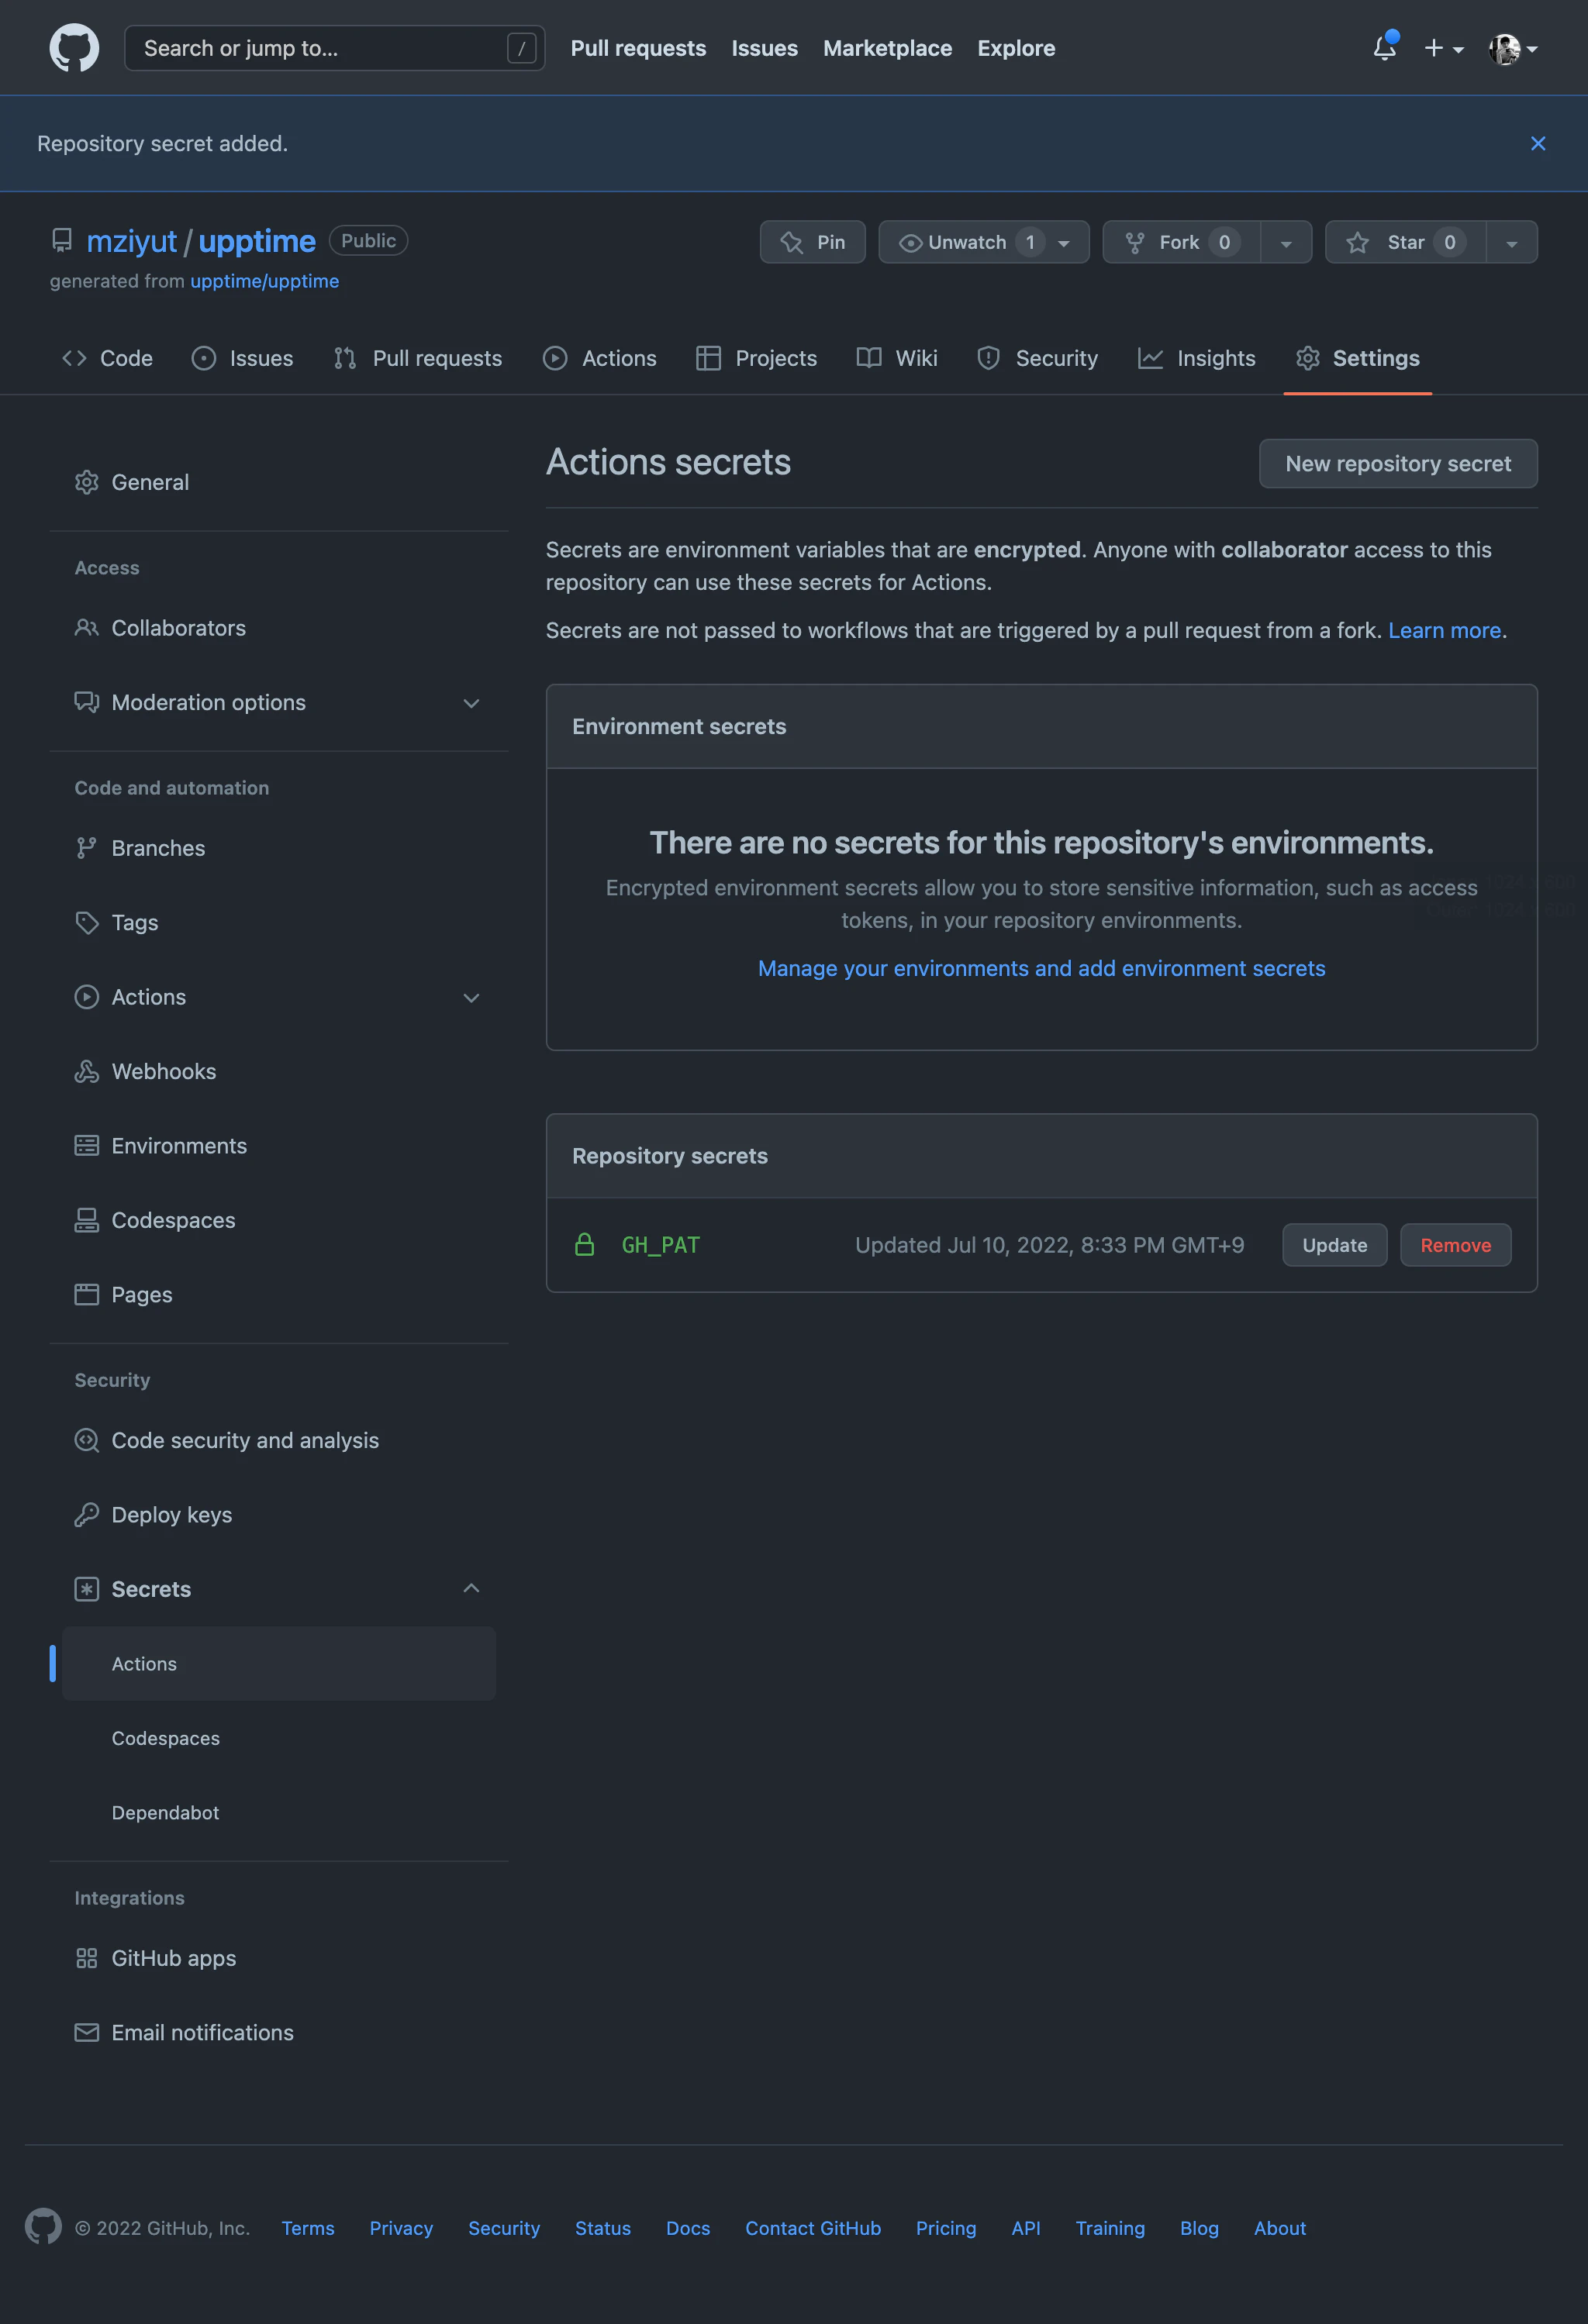Switch to the repository Security tab
The height and width of the screenshot is (2324, 1588).
(x=1038, y=358)
